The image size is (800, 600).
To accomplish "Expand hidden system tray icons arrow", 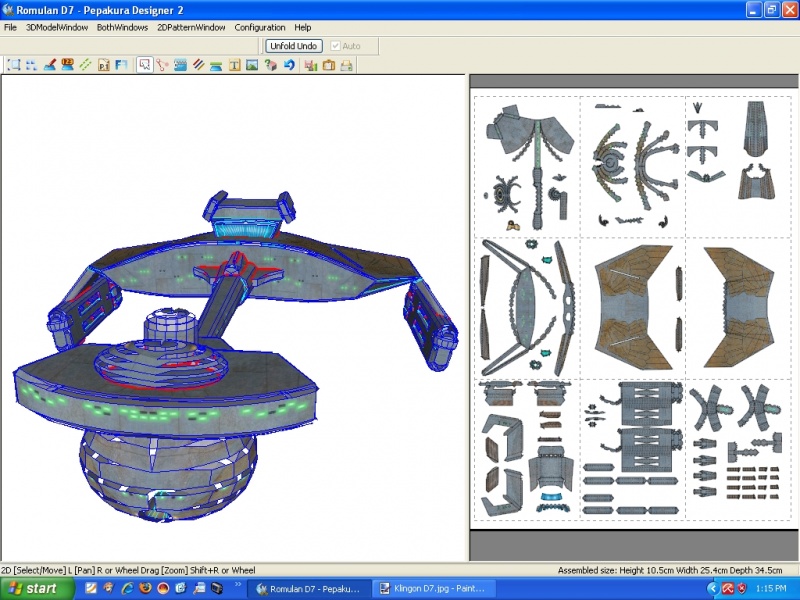I will [713, 589].
